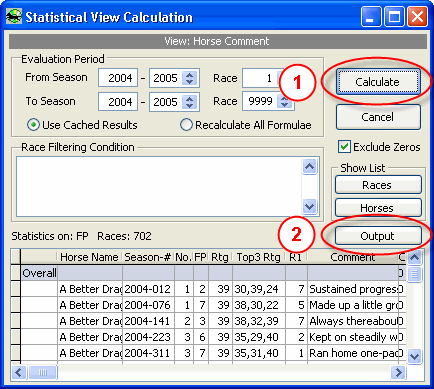This screenshot has width=434, height=389.
Task: Increase the From Season year with spinner
Action: [190, 75]
